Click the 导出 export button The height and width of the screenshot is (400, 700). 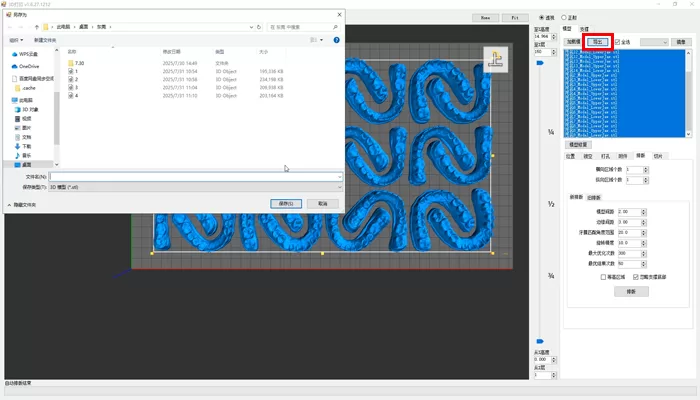point(598,42)
